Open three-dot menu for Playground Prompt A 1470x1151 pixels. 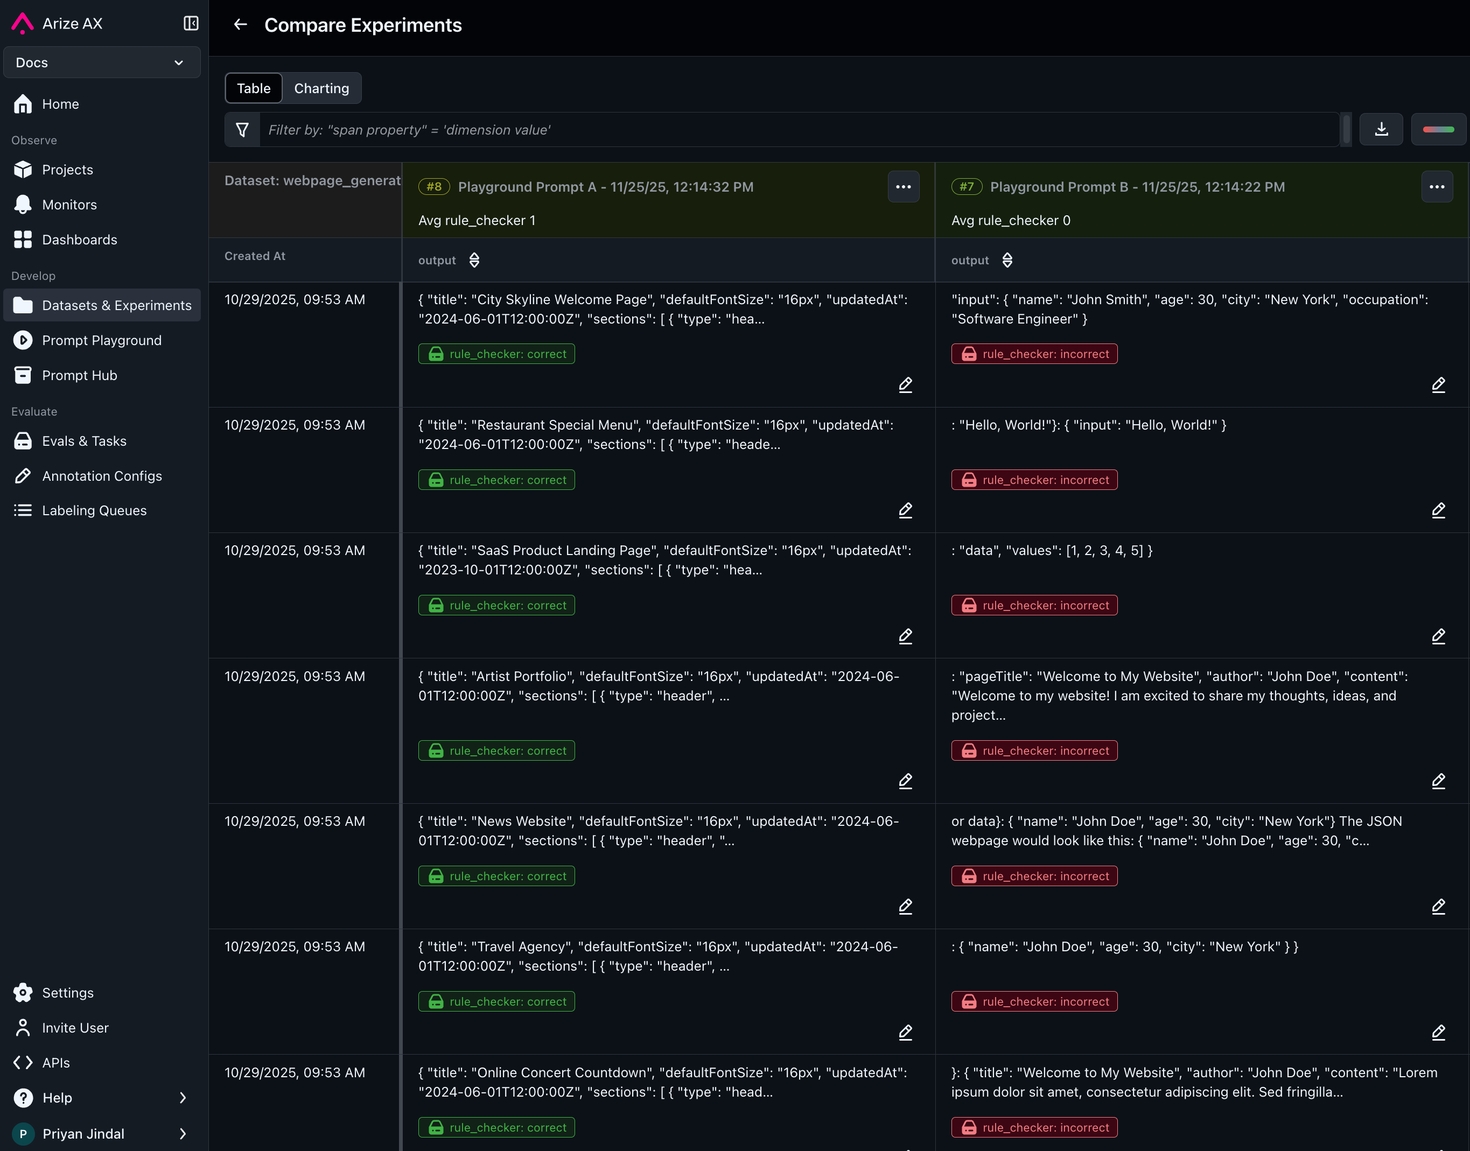pos(903,187)
